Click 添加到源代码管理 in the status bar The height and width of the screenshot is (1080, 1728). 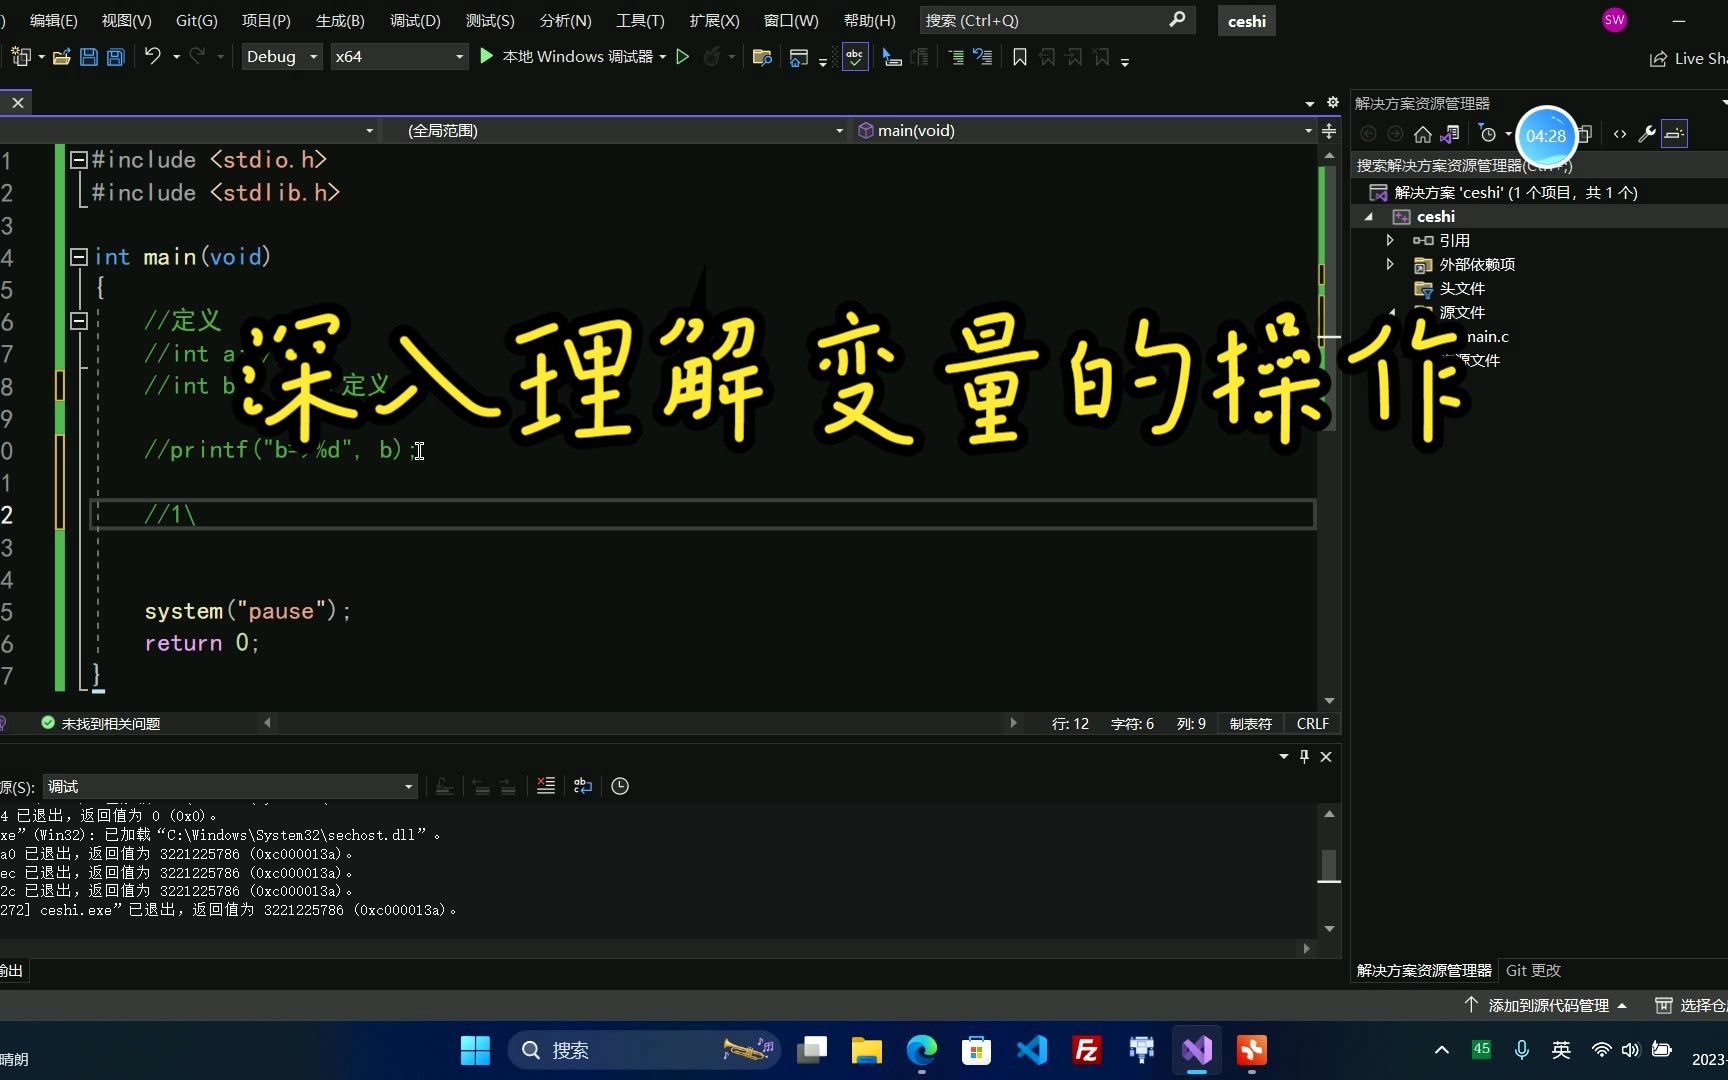pyautogui.click(x=1546, y=1005)
